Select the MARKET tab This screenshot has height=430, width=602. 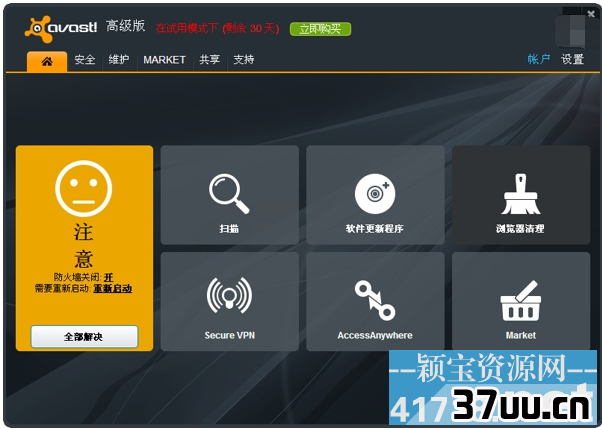pyautogui.click(x=164, y=60)
